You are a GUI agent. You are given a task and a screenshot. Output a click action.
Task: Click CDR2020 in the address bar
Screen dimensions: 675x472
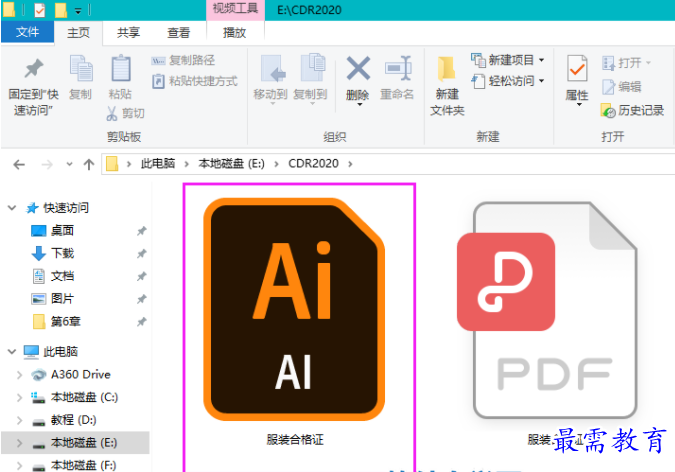(313, 164)
